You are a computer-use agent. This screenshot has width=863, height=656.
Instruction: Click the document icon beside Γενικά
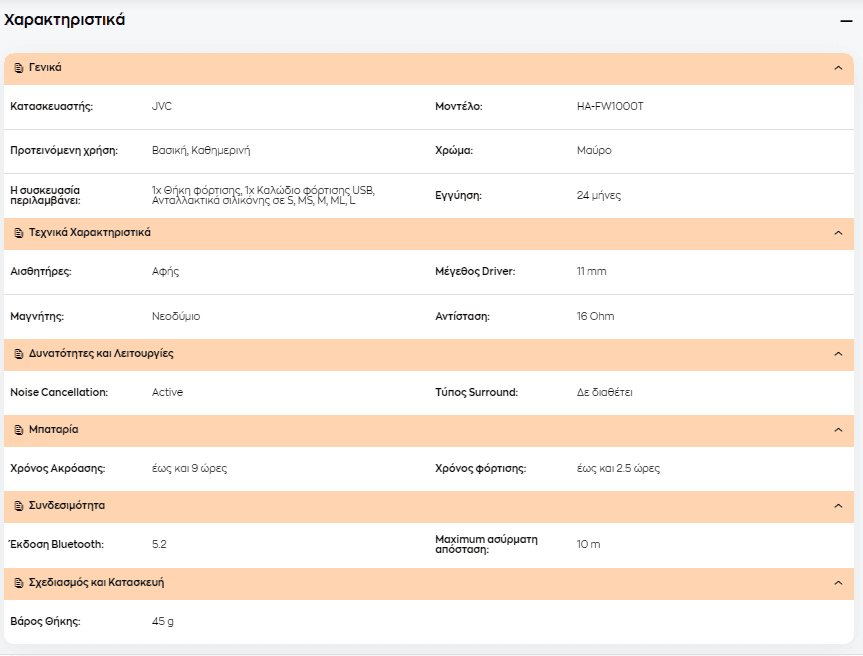(x=19, y=68)
